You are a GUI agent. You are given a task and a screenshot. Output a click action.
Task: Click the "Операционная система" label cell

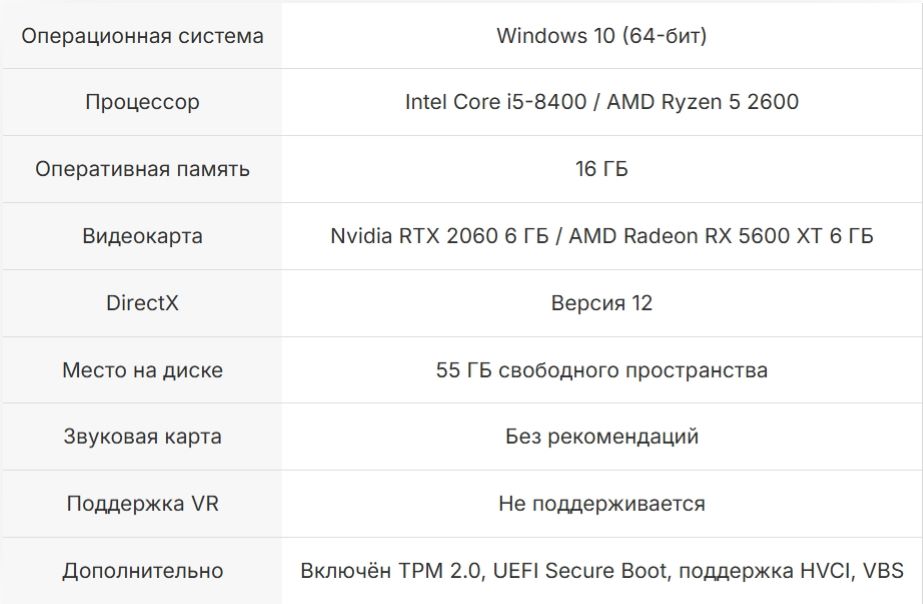click(x=142, y=36)
